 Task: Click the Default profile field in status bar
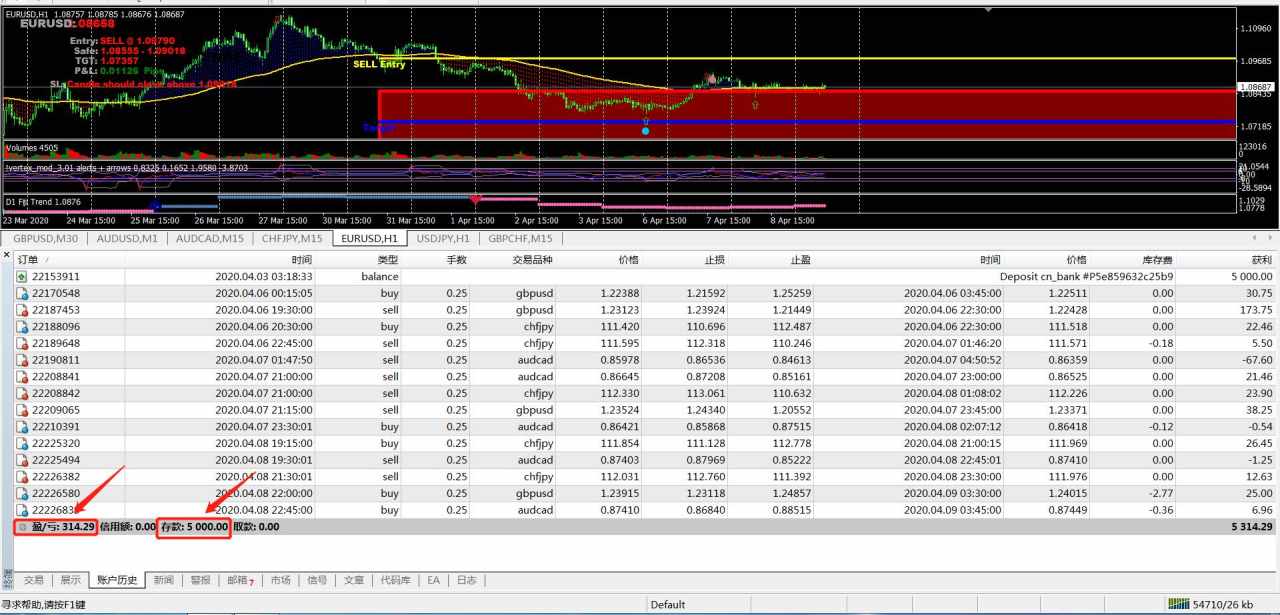[667, 604]
